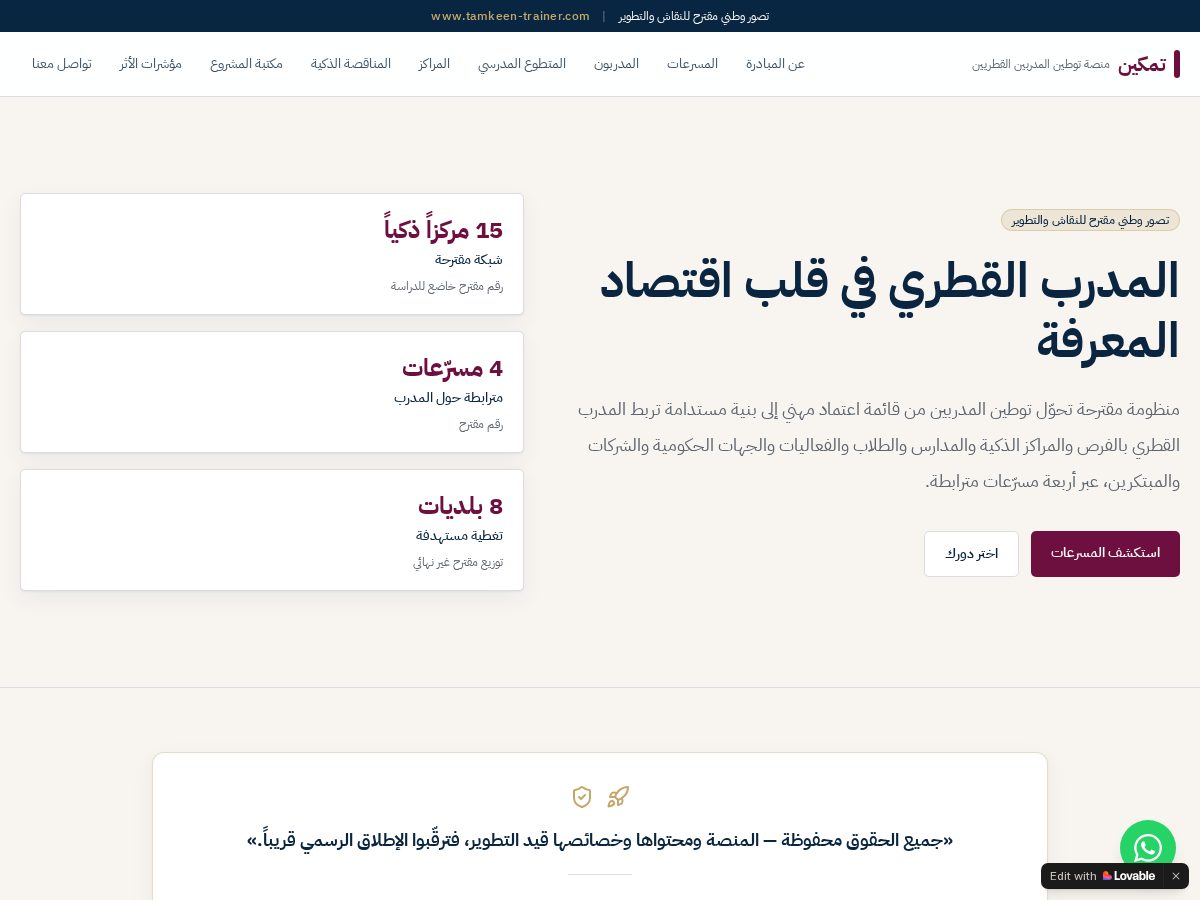Screen dimensions: 1200x900
Task: Open the مكتبة المشروع nav link
Action: click(246, 64)
